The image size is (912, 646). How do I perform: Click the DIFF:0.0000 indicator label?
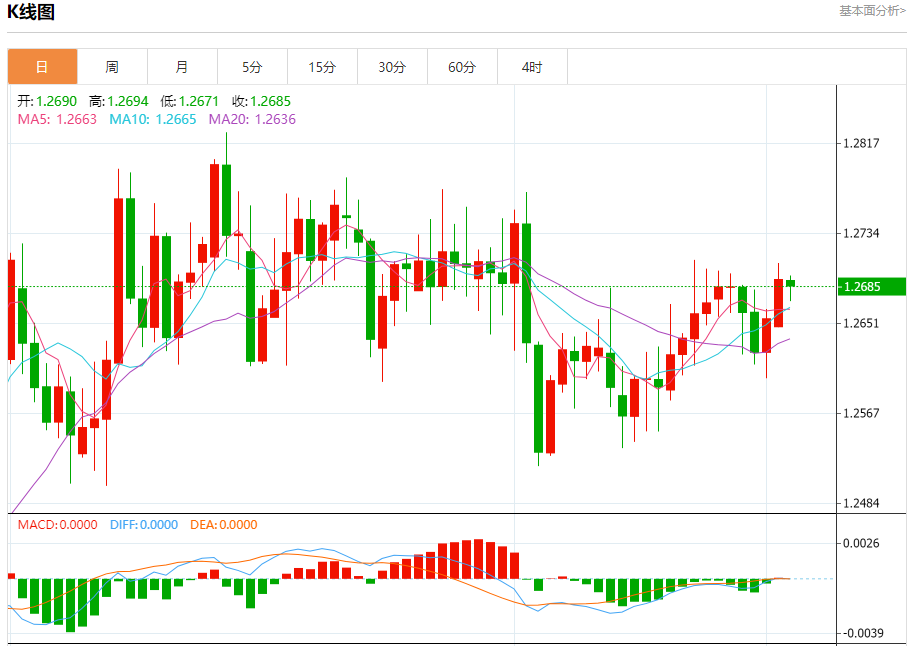144,525
